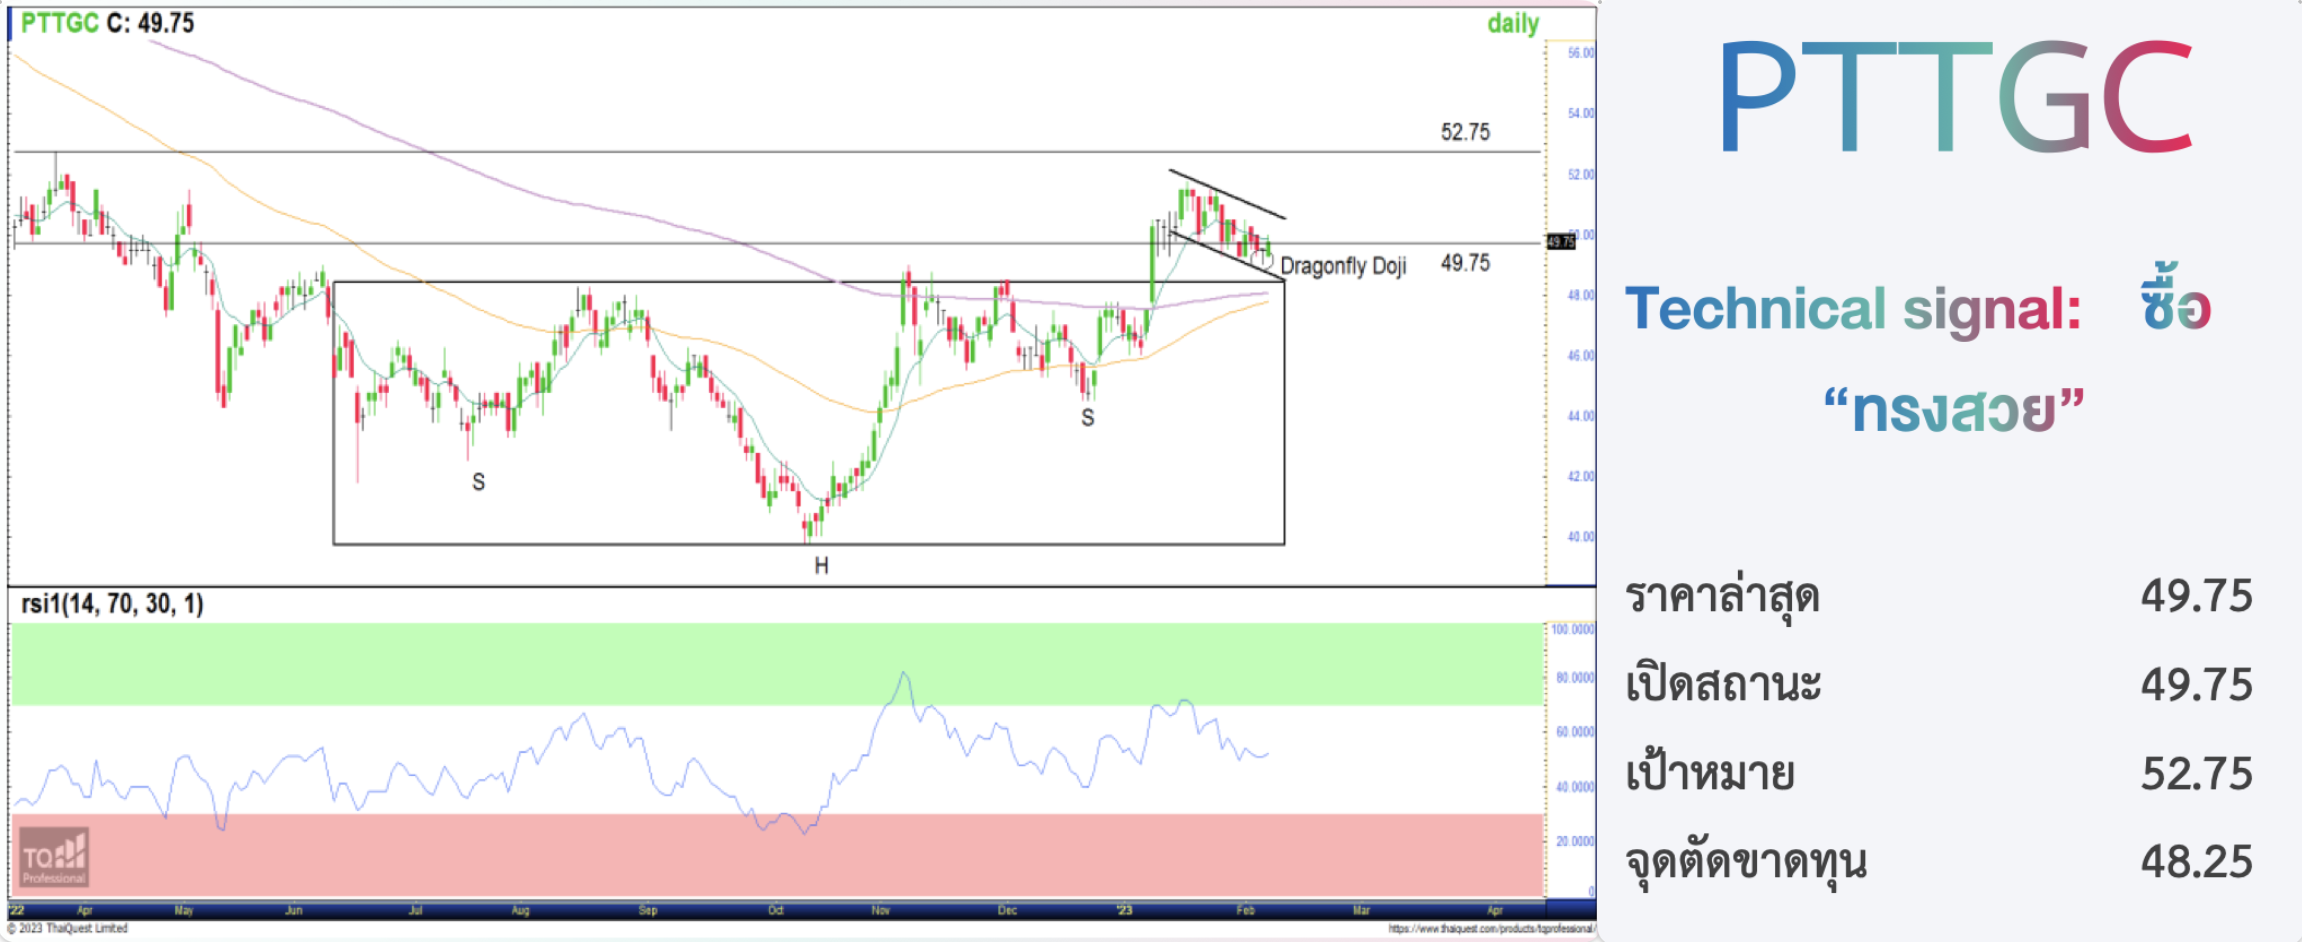
Task: Click the May marker on the time axis
Action: (183, 910)
